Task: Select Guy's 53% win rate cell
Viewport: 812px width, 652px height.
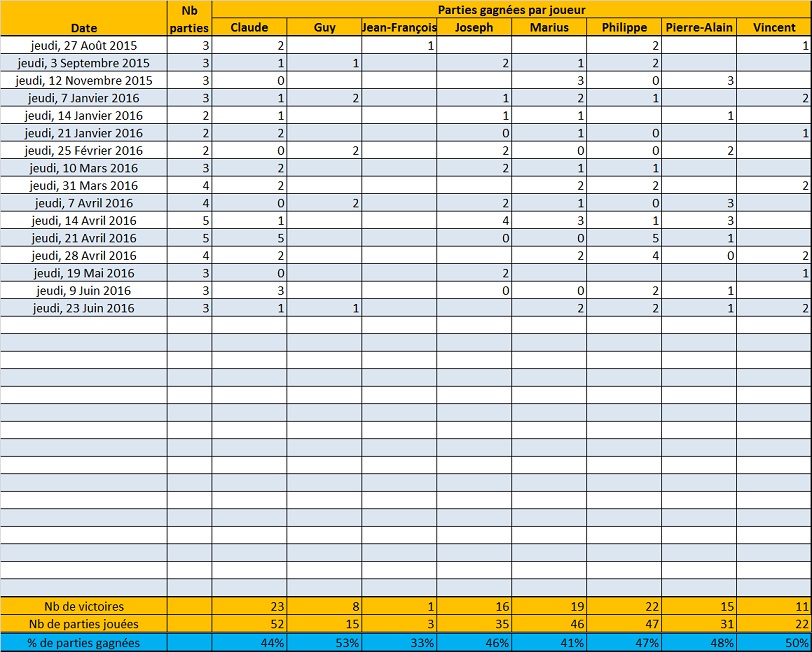Action: (x=324, y=643)
